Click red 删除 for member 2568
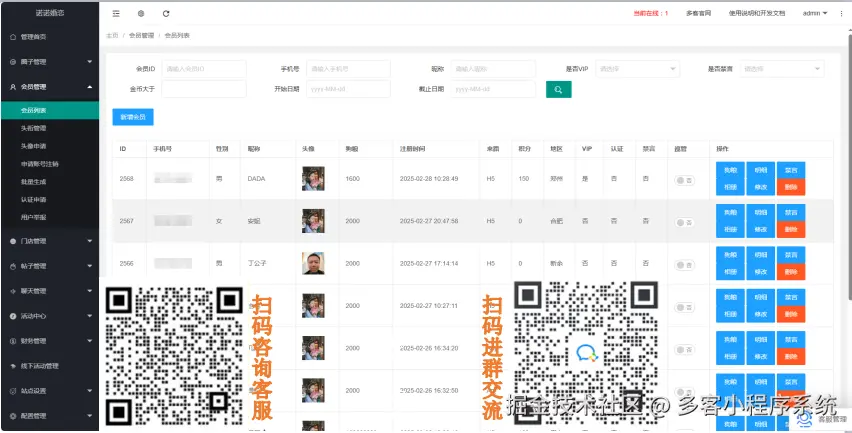 click(x=791, y=187)
